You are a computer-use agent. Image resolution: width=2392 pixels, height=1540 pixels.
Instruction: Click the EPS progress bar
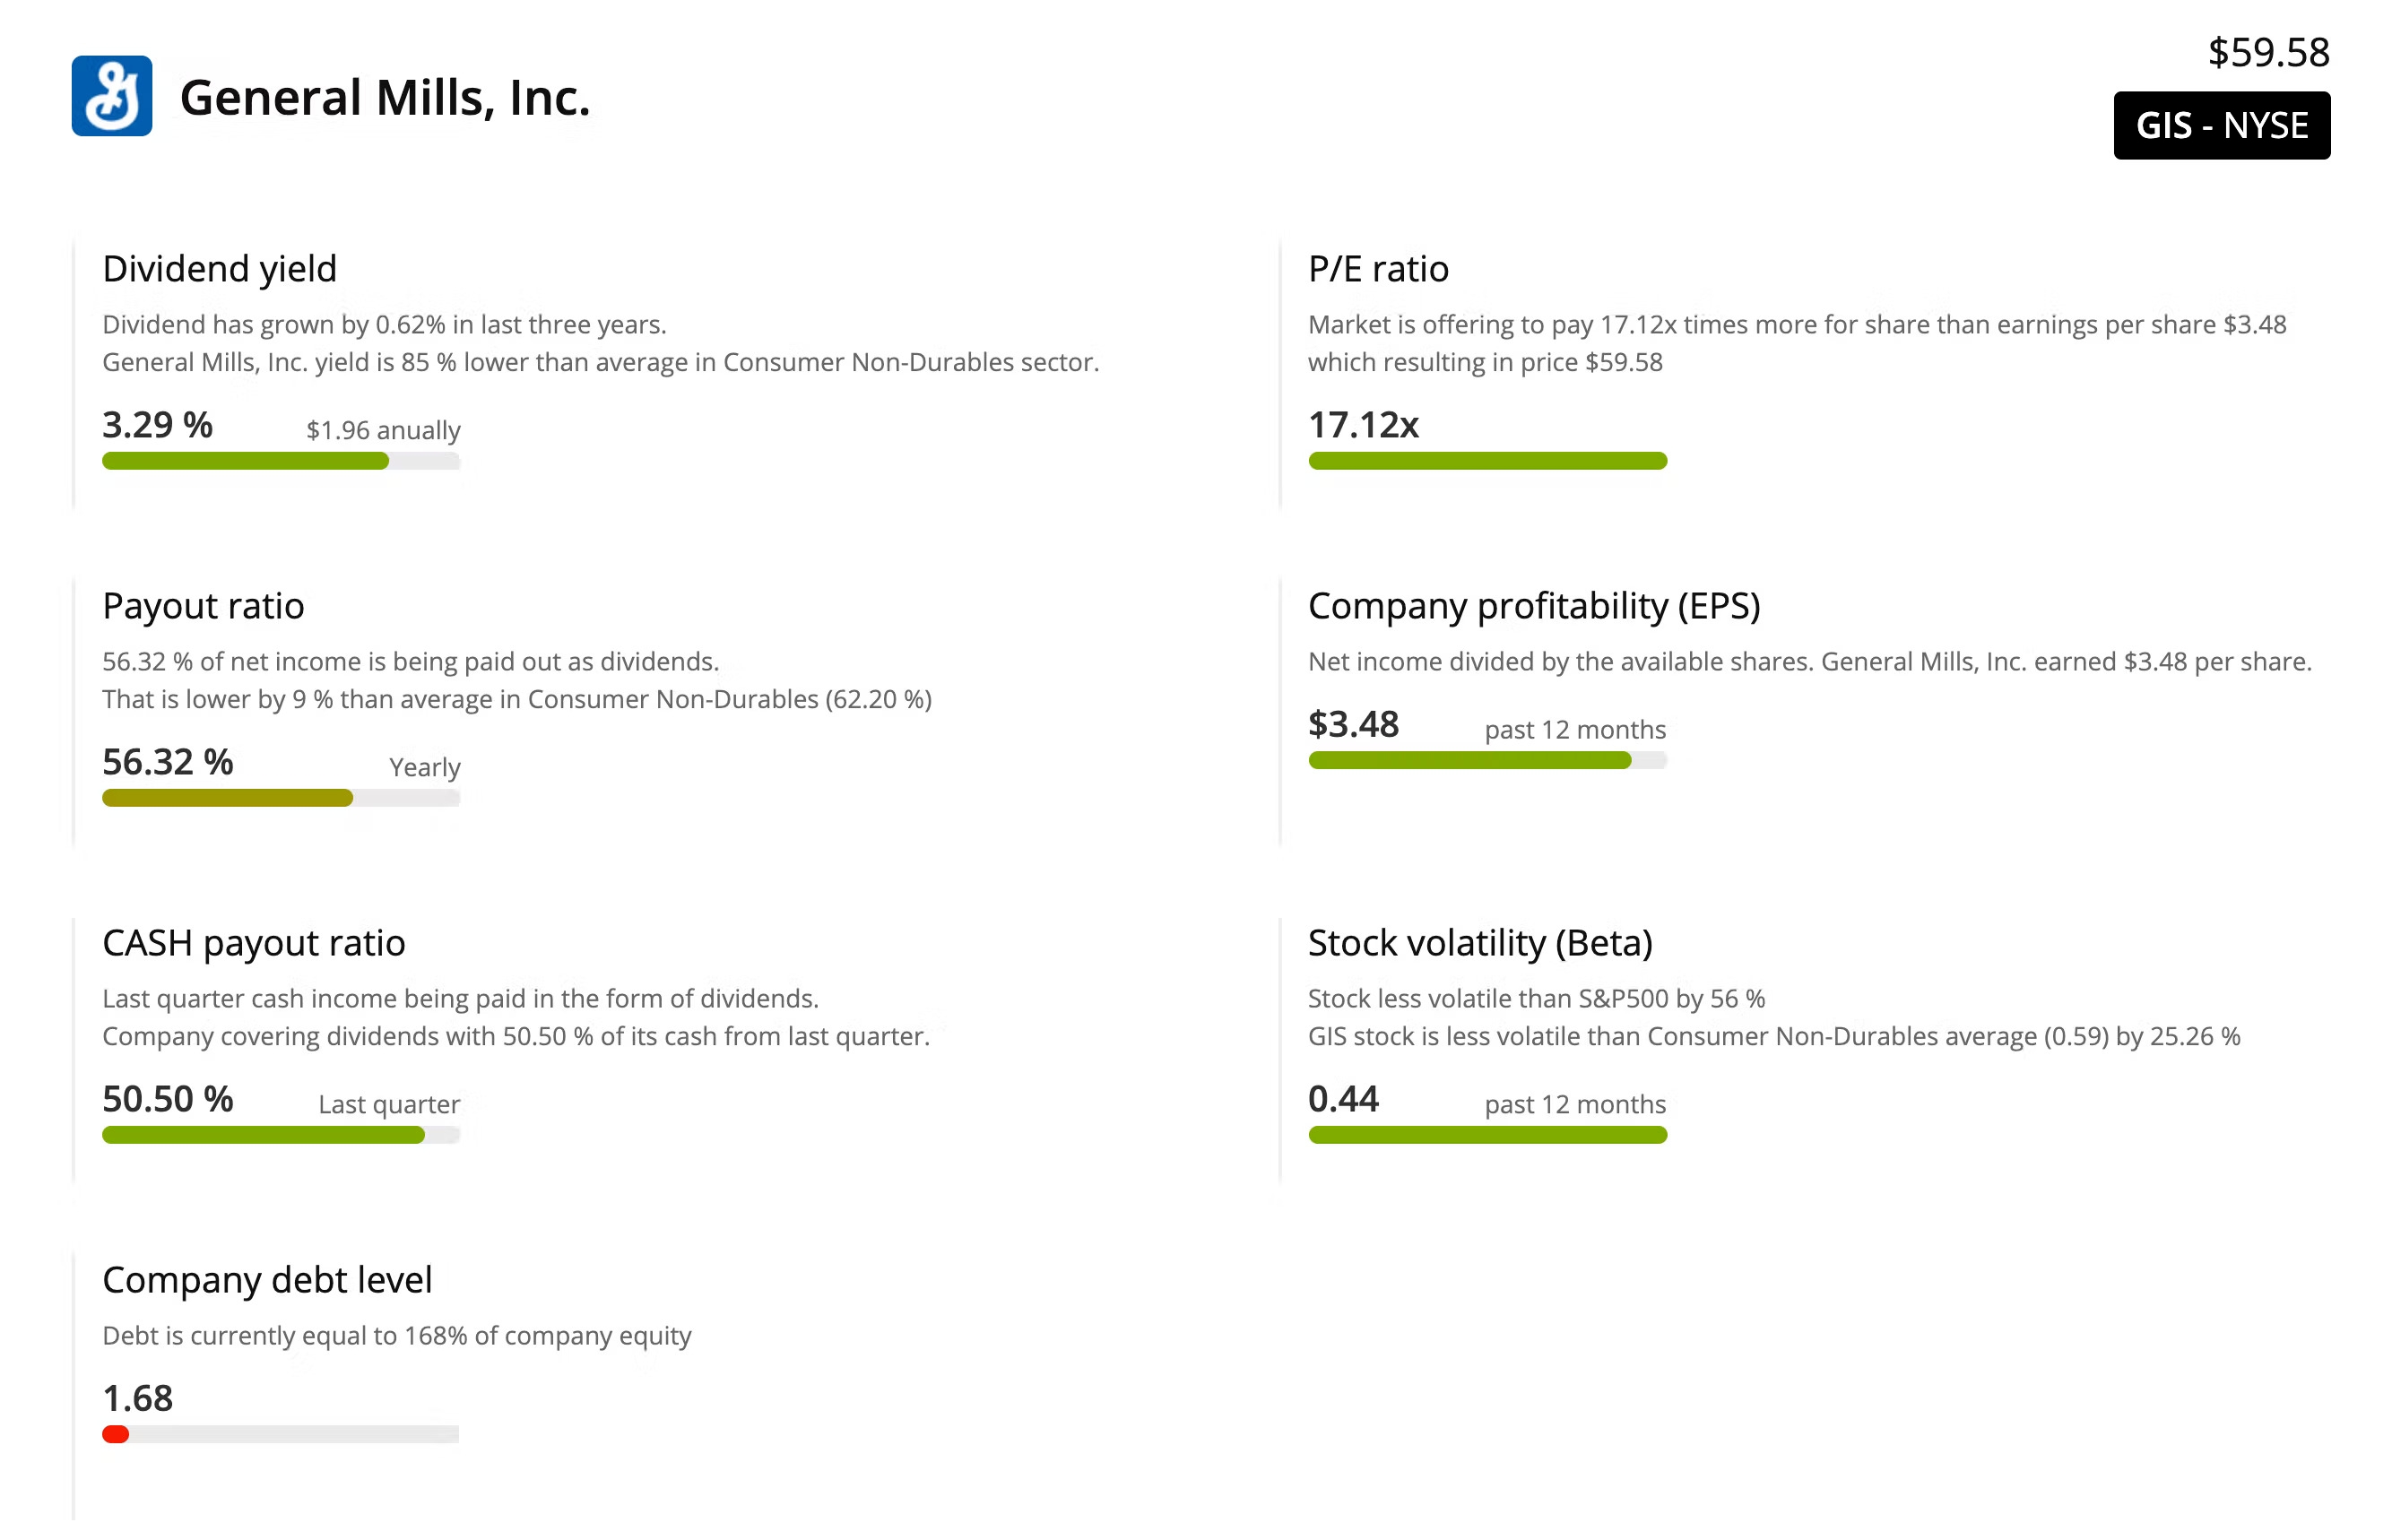1487,760
